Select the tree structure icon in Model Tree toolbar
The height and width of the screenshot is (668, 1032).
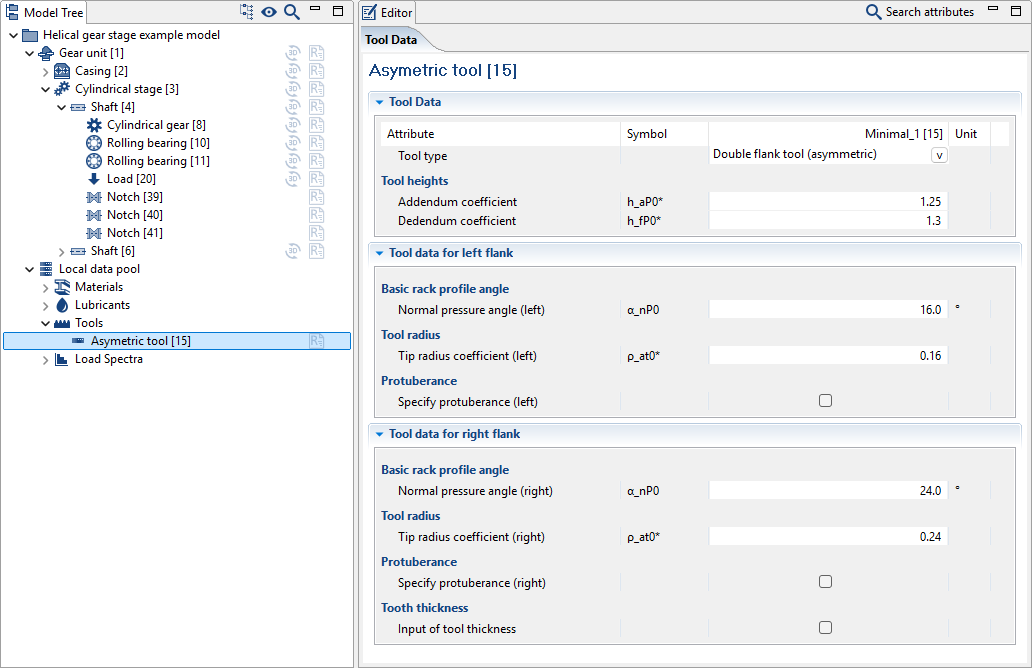tap(245, 12)
